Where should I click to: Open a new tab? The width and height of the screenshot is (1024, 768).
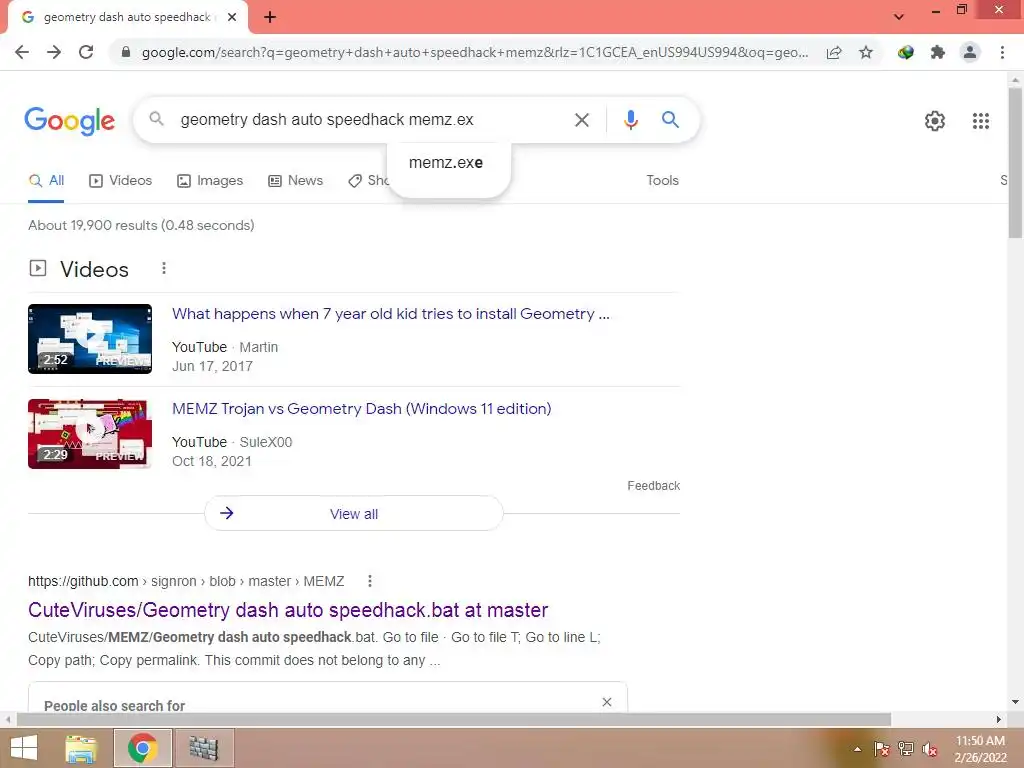click(270, 17)
